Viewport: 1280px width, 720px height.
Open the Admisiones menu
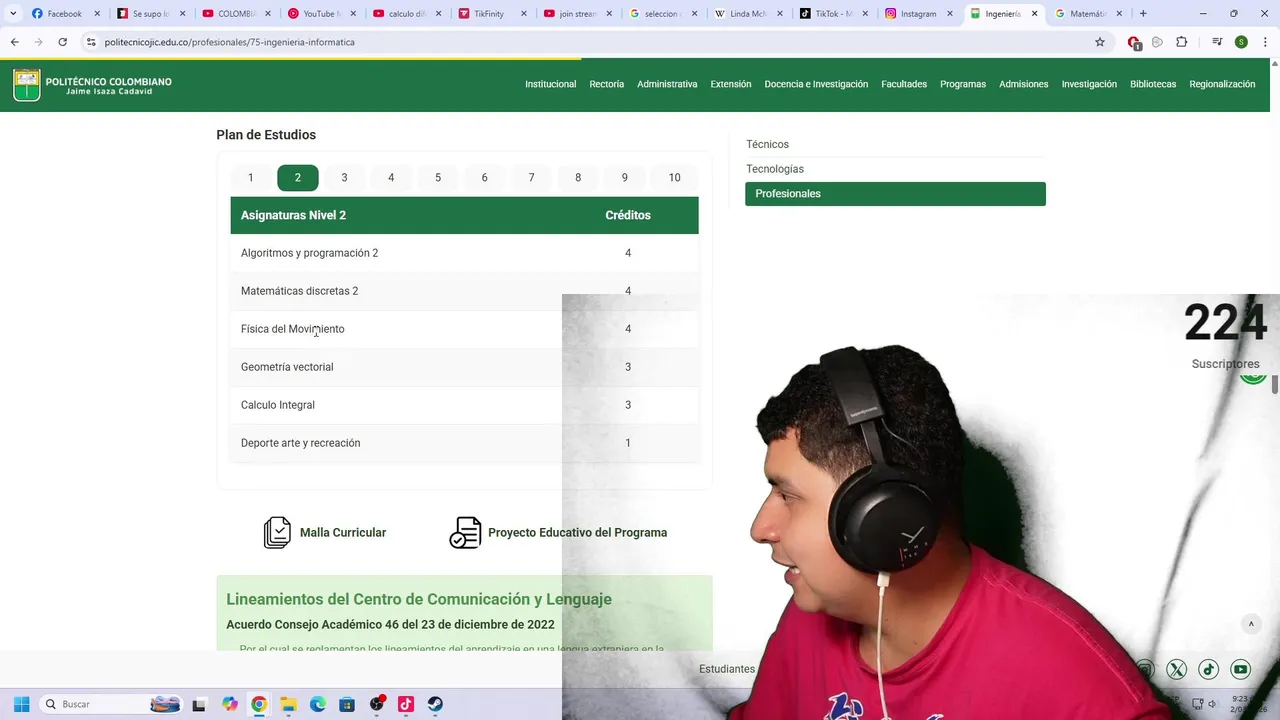click(x=1024, y=84)
